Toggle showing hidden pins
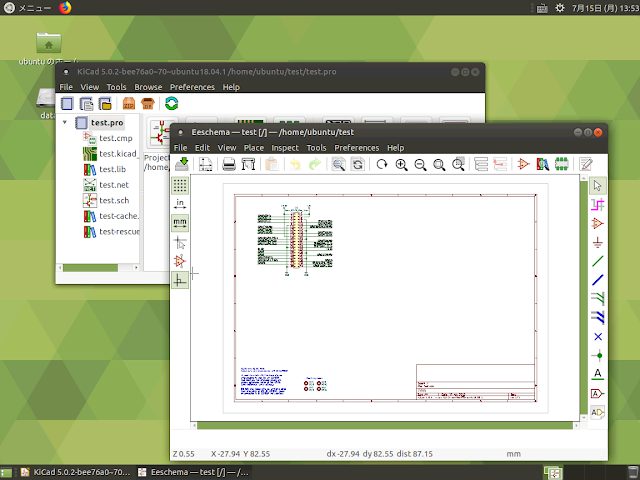 (180, 261)
